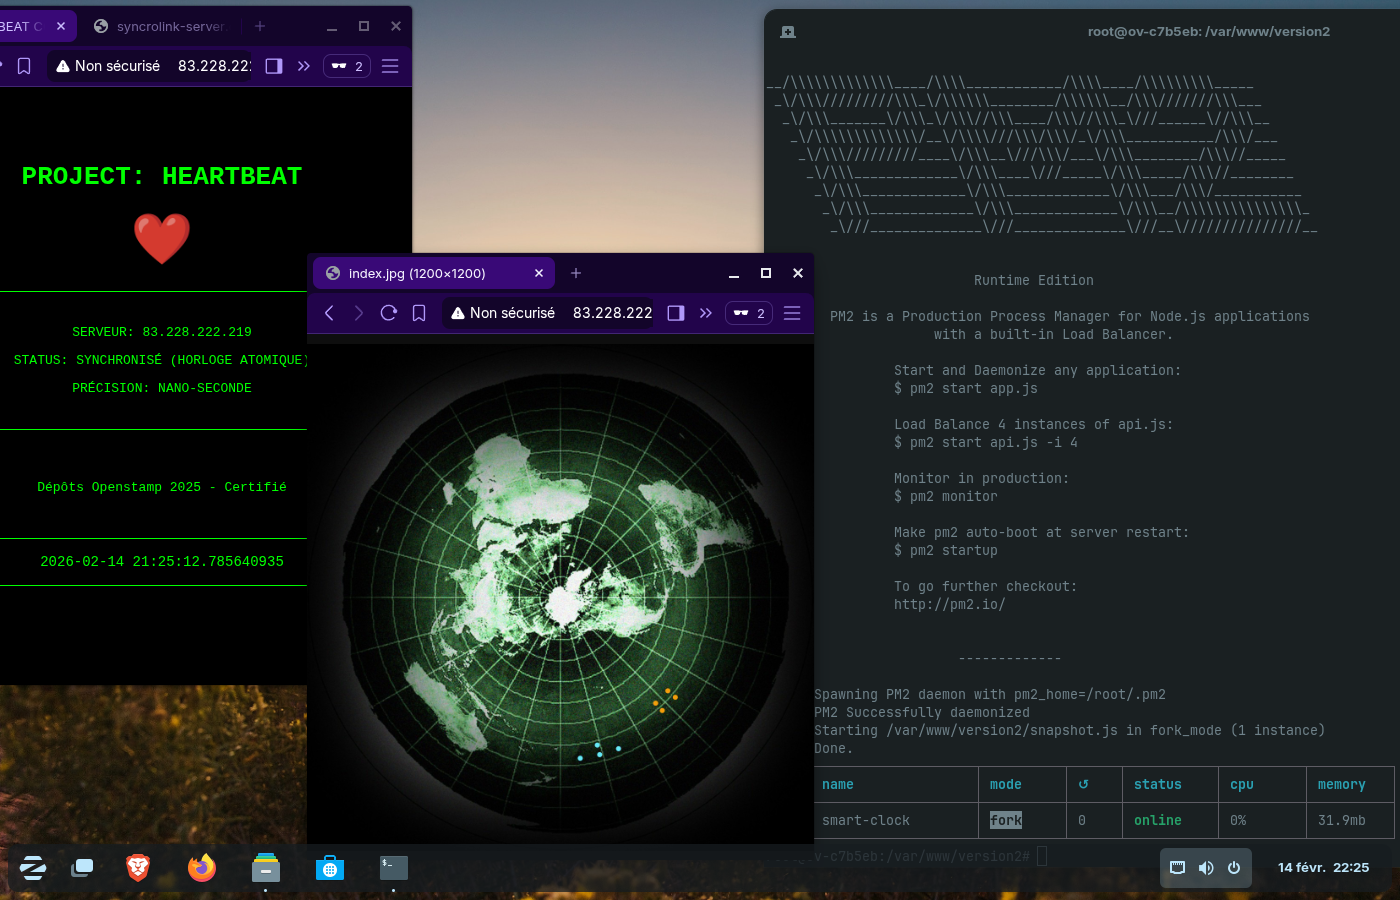Image resolution: width=1400 pixels, height=900 pixels.
Task: Launch Firefox from the taskbar
Action: pyautogui.click(x=202, y=867)
